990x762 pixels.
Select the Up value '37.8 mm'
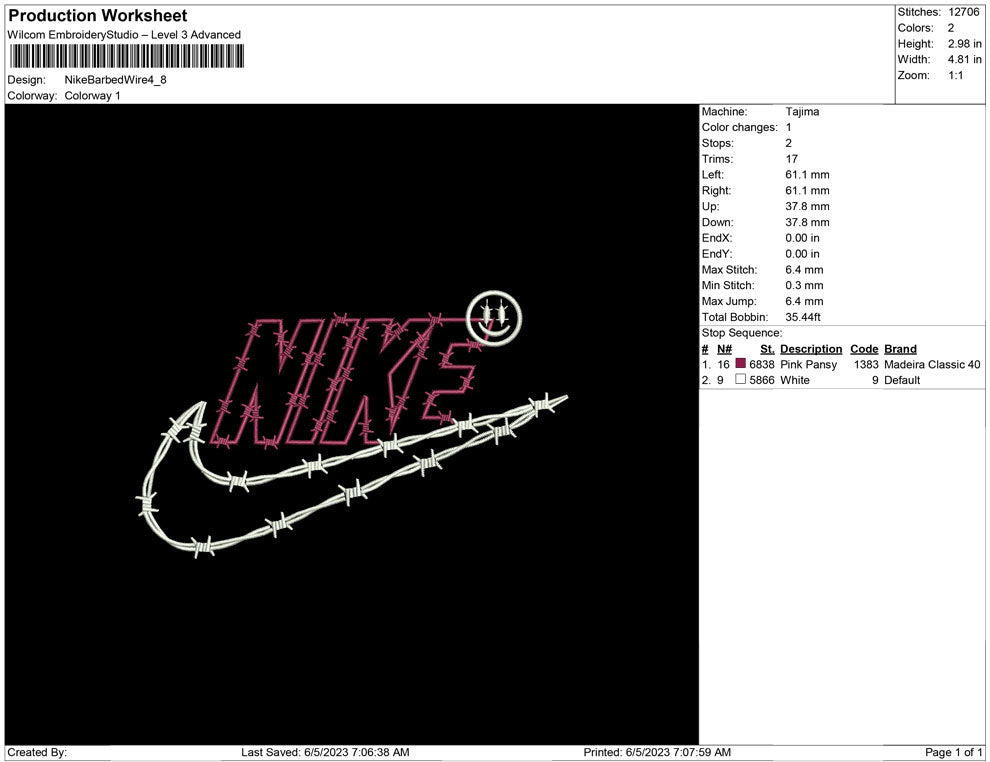(x=808, y=206)
